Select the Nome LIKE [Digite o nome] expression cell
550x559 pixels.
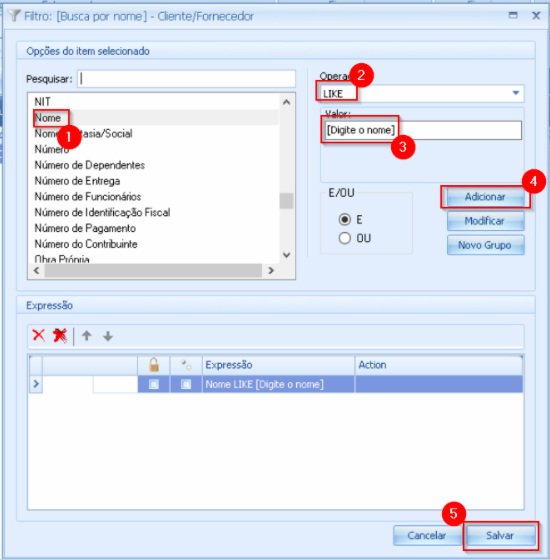coord(278,384)
